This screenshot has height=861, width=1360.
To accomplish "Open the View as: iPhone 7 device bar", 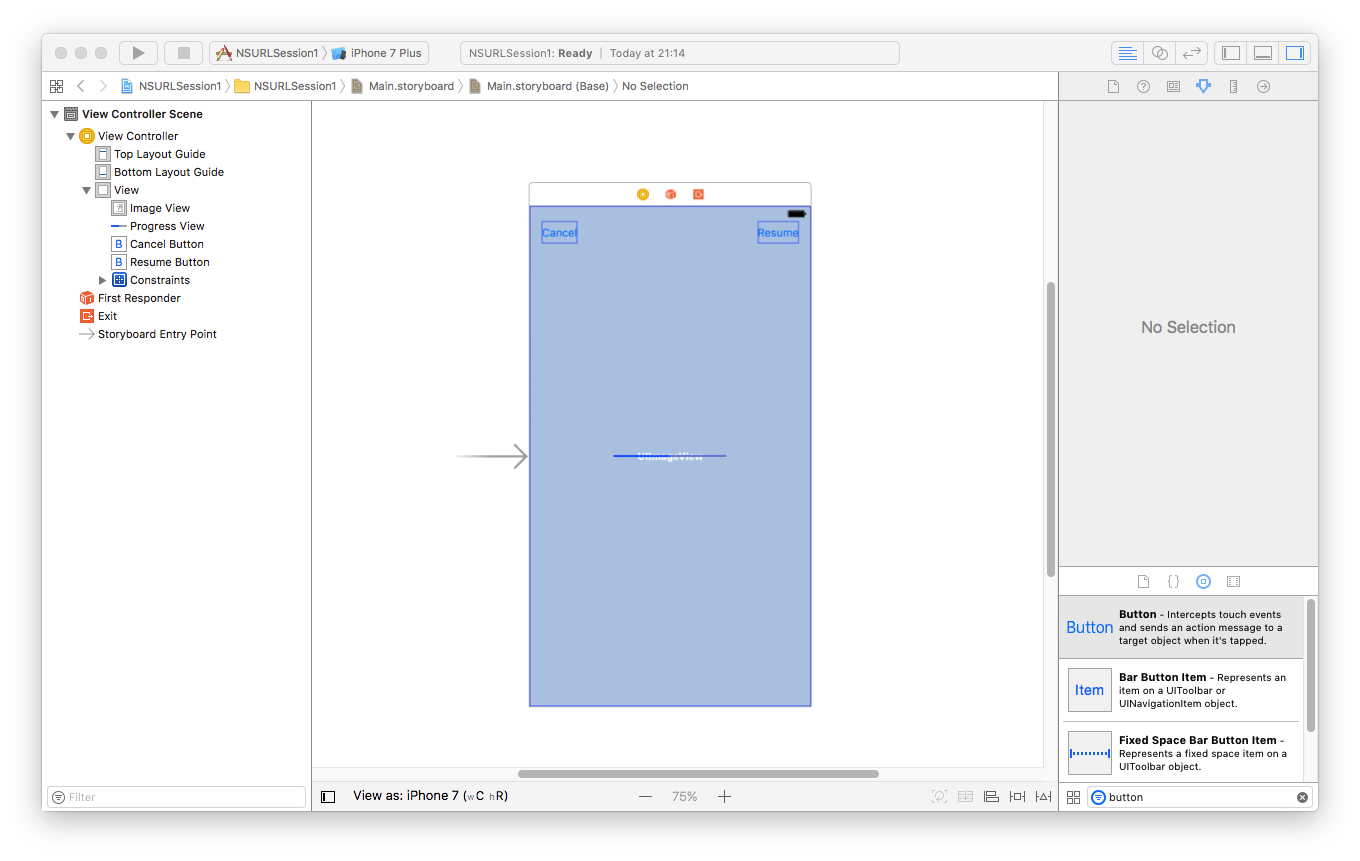I will click(430, 796).
